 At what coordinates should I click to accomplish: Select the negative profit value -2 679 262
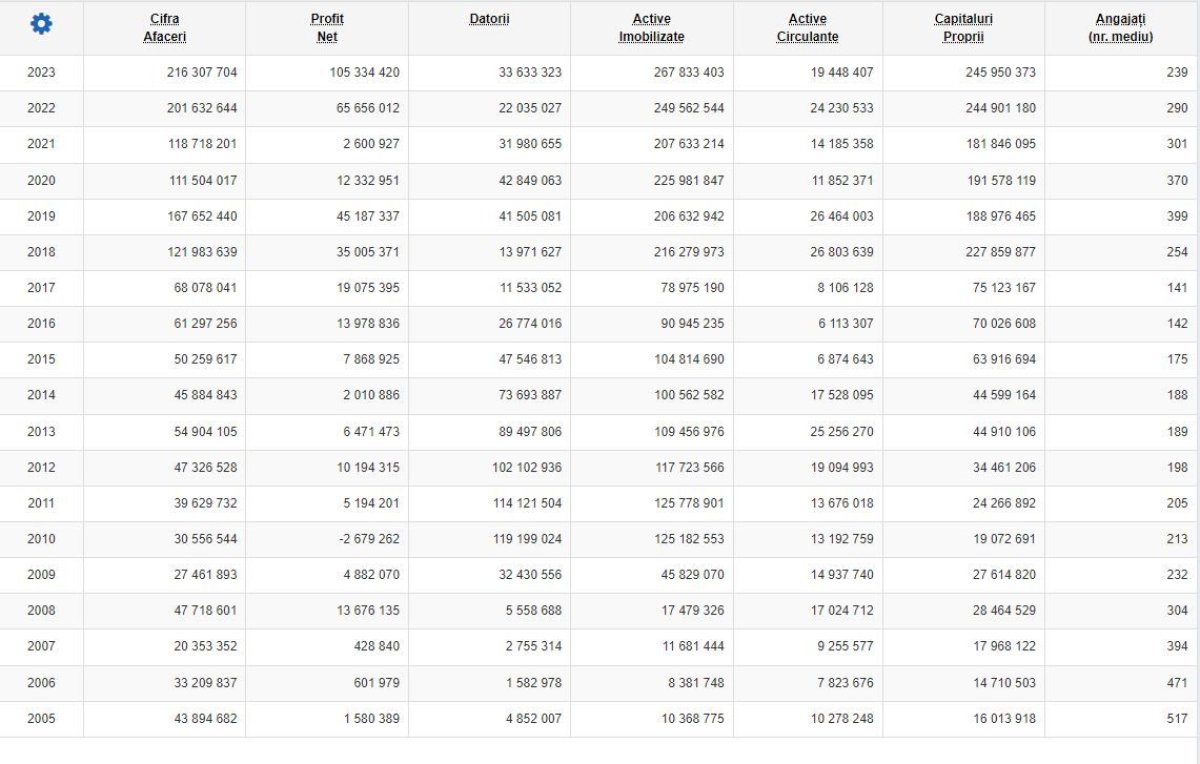click(x=364, y=539)
